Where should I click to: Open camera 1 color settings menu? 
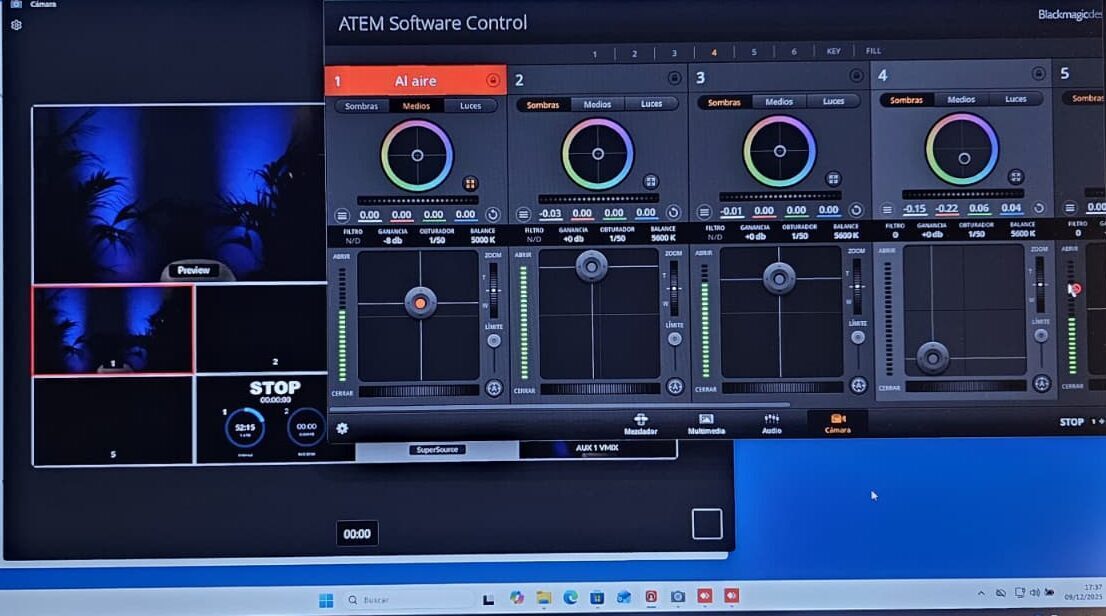[341, 215]
